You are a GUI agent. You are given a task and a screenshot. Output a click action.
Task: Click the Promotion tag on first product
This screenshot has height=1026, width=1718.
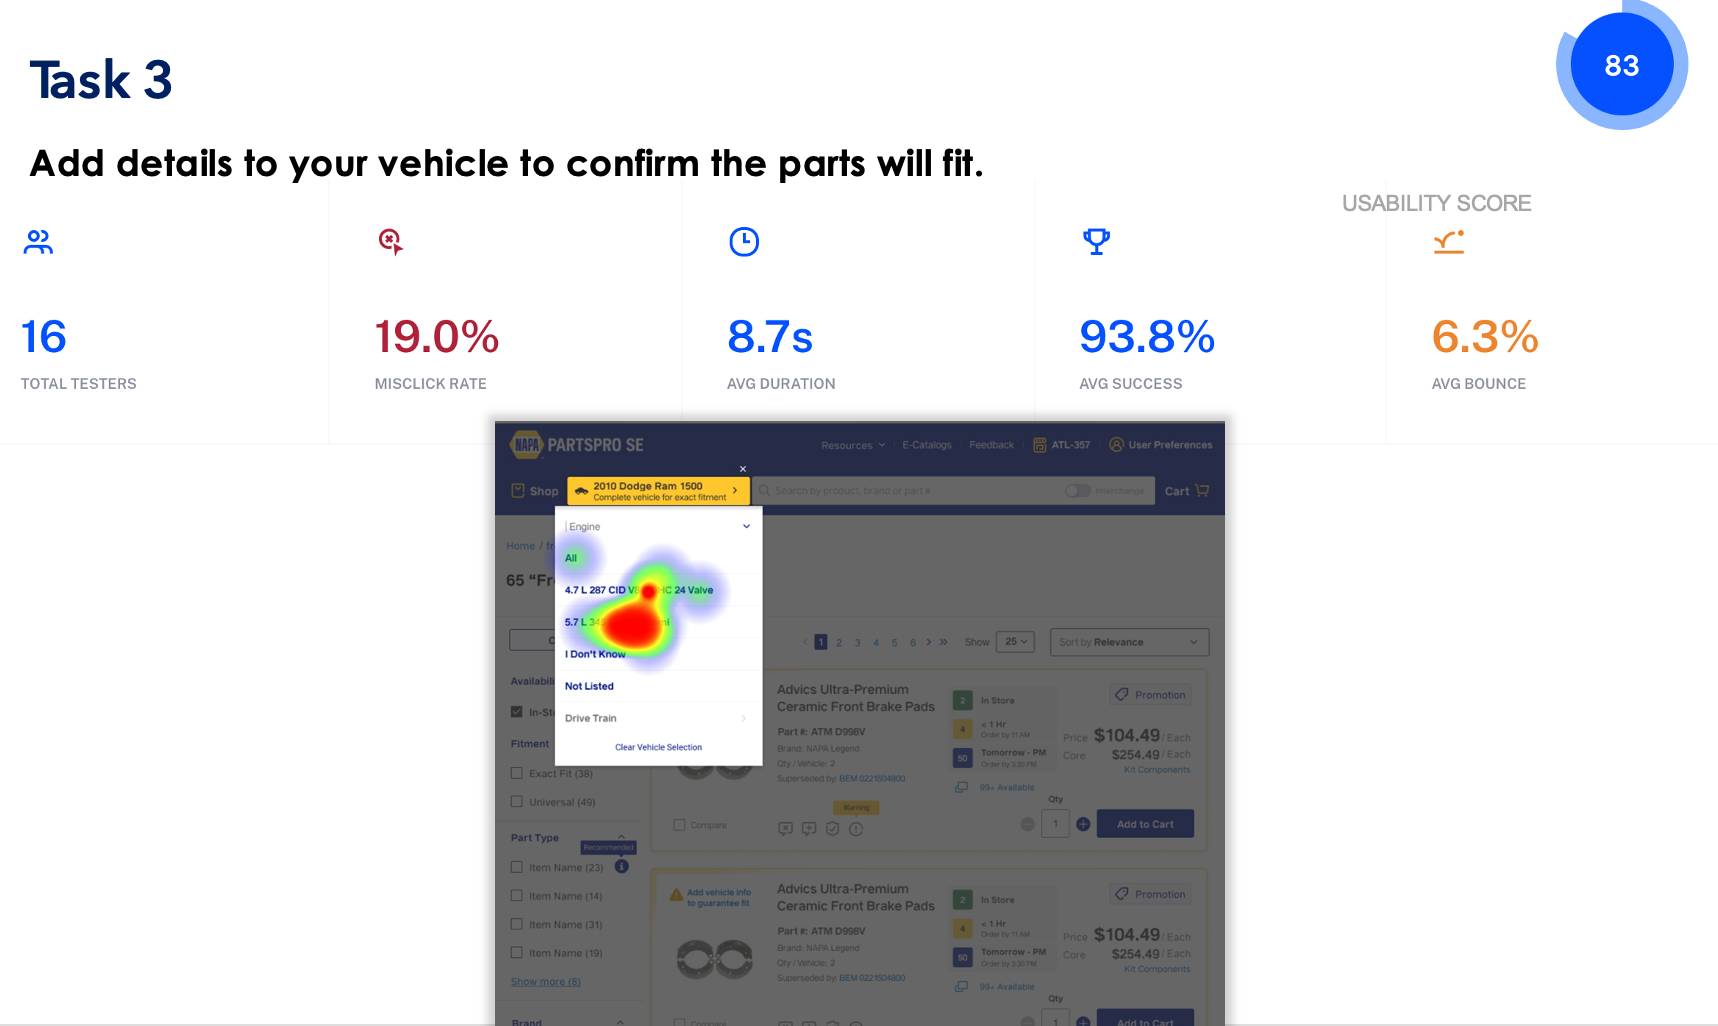[x=1150, y=695]
